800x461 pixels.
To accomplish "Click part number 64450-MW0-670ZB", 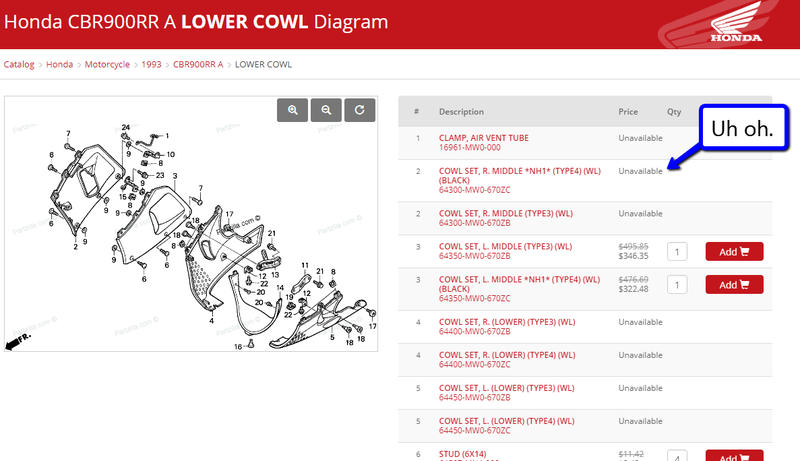I will coord(474,398).
